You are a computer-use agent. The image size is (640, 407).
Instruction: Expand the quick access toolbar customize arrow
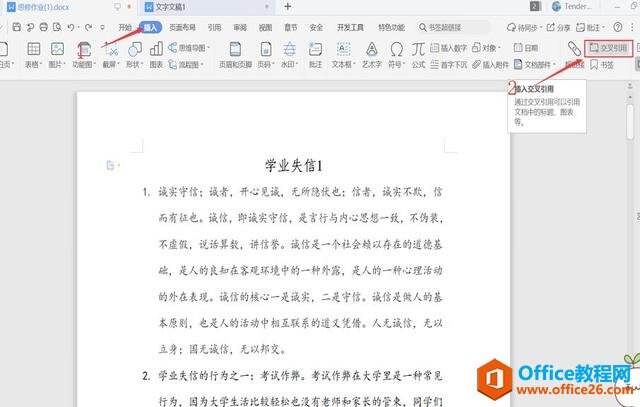[102, 27]
